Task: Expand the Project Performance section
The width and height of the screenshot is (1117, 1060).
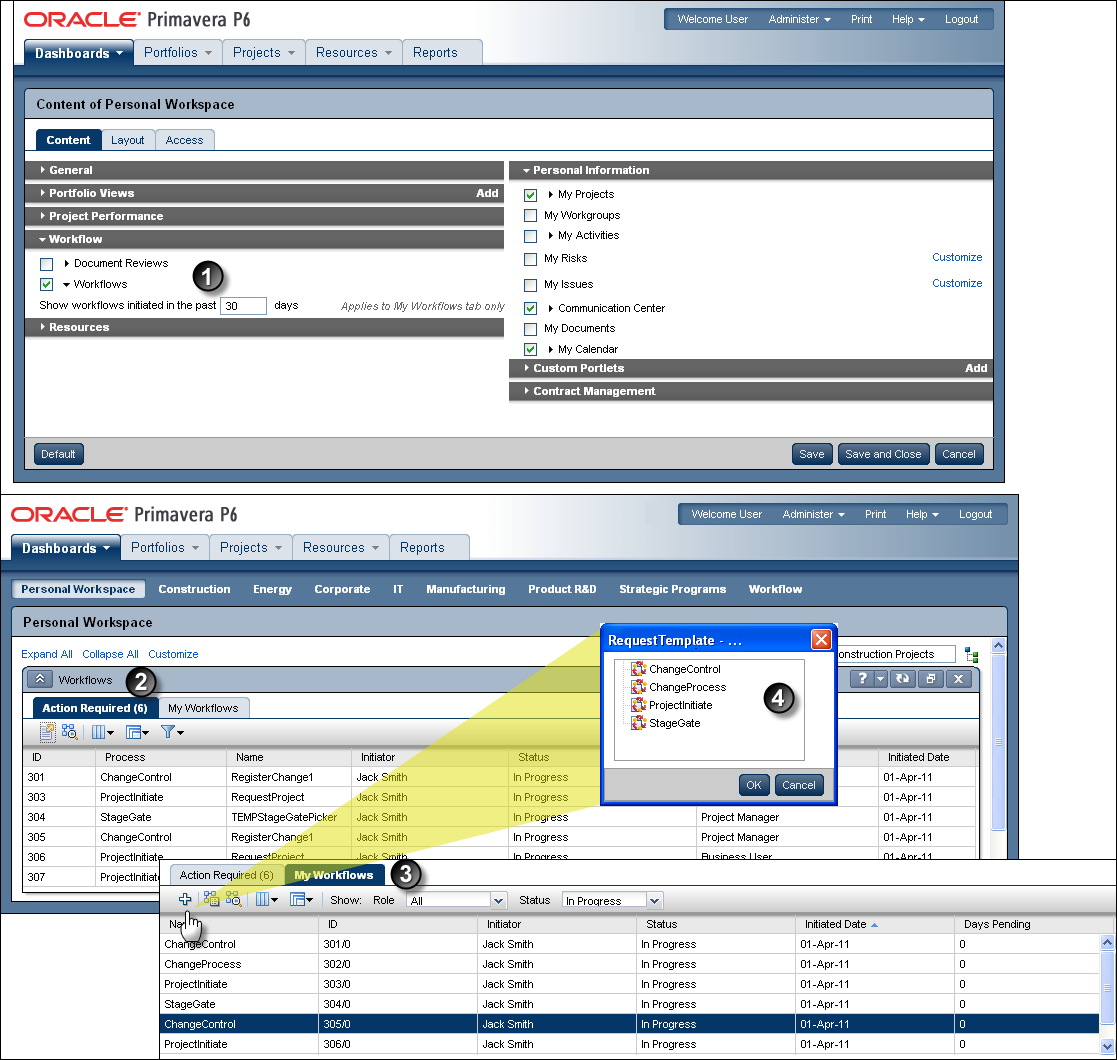Action: 264,216
